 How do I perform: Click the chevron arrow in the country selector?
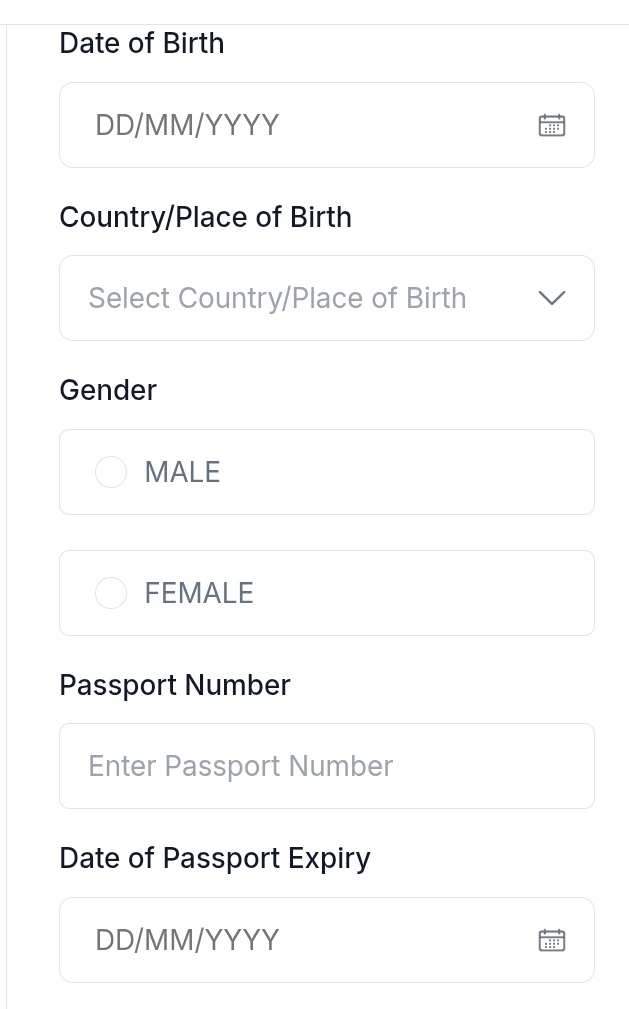[x=552, y=298]
